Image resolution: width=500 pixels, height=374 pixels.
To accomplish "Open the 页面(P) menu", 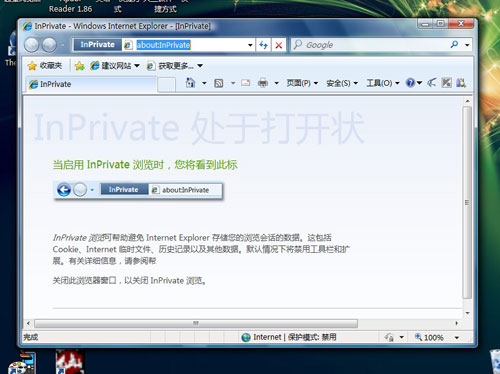I will click(302, 83).
